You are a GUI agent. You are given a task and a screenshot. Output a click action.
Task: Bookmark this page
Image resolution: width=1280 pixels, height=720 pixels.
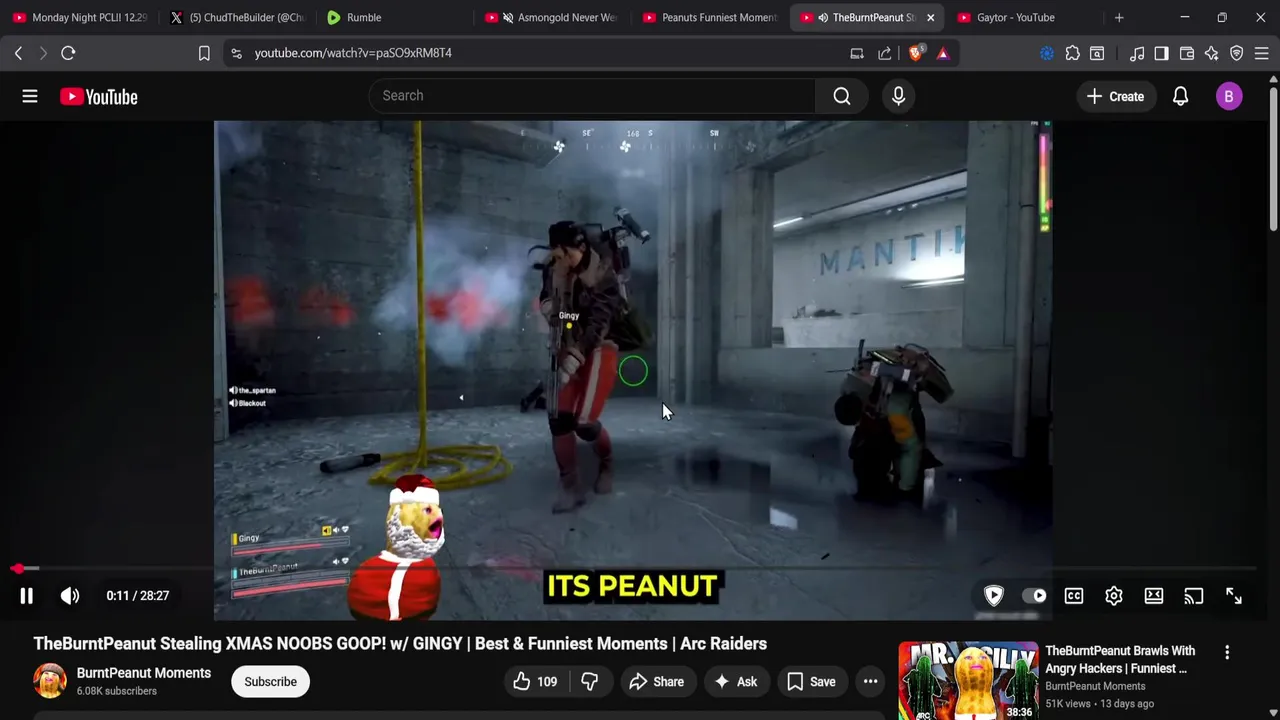click(x=204, y=53)
